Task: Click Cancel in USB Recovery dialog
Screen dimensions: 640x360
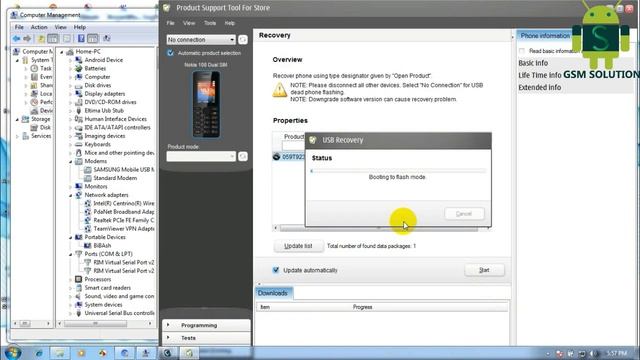Action: (x=464, y=213)
